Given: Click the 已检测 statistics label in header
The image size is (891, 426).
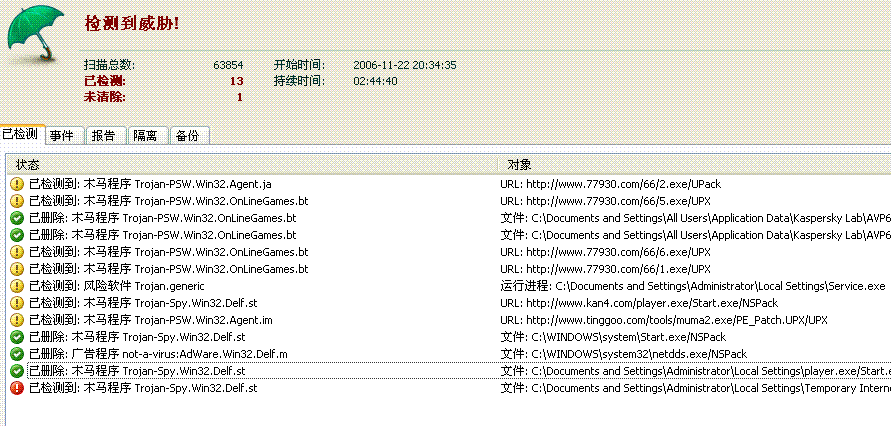Looking at the screenshot, I should point(105,81).
